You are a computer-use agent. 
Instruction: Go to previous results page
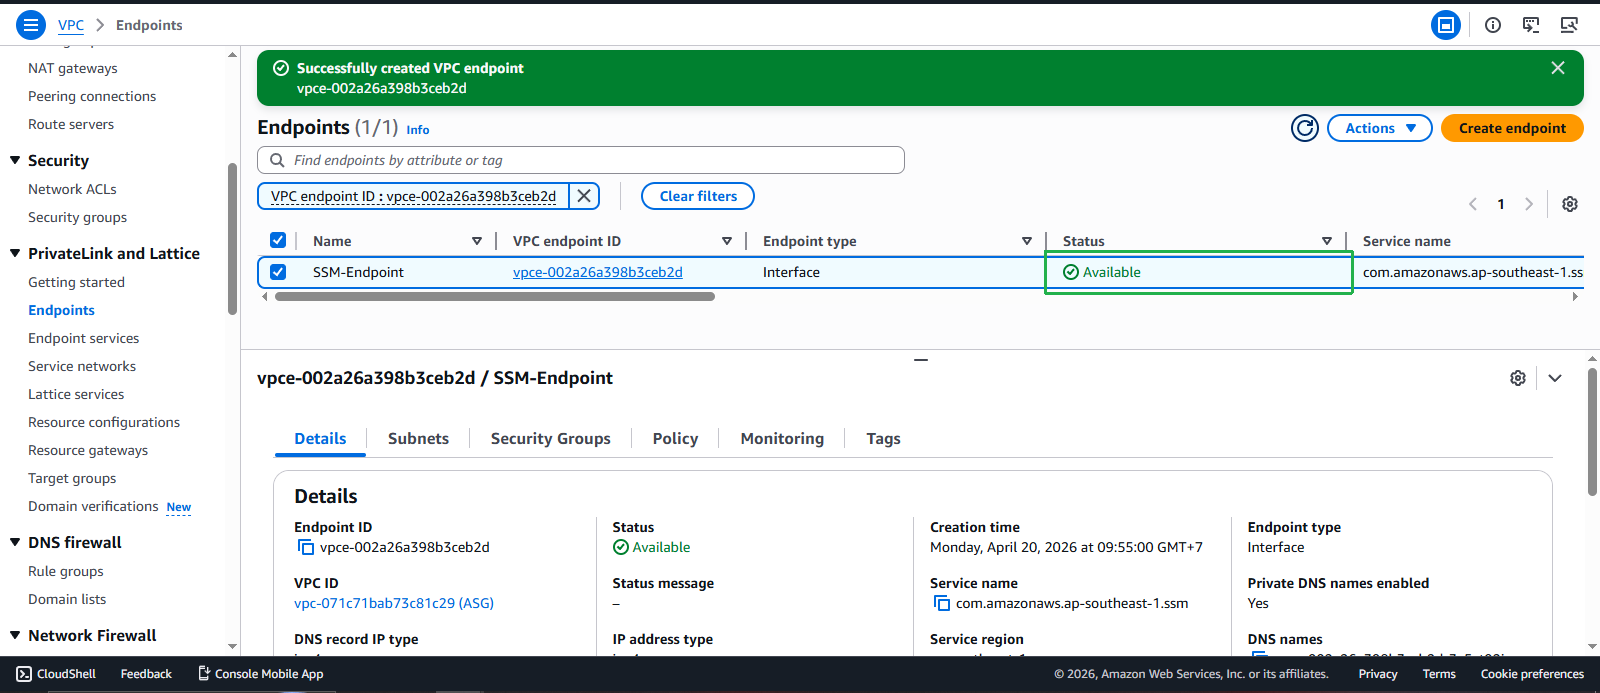pos(1473,204)
